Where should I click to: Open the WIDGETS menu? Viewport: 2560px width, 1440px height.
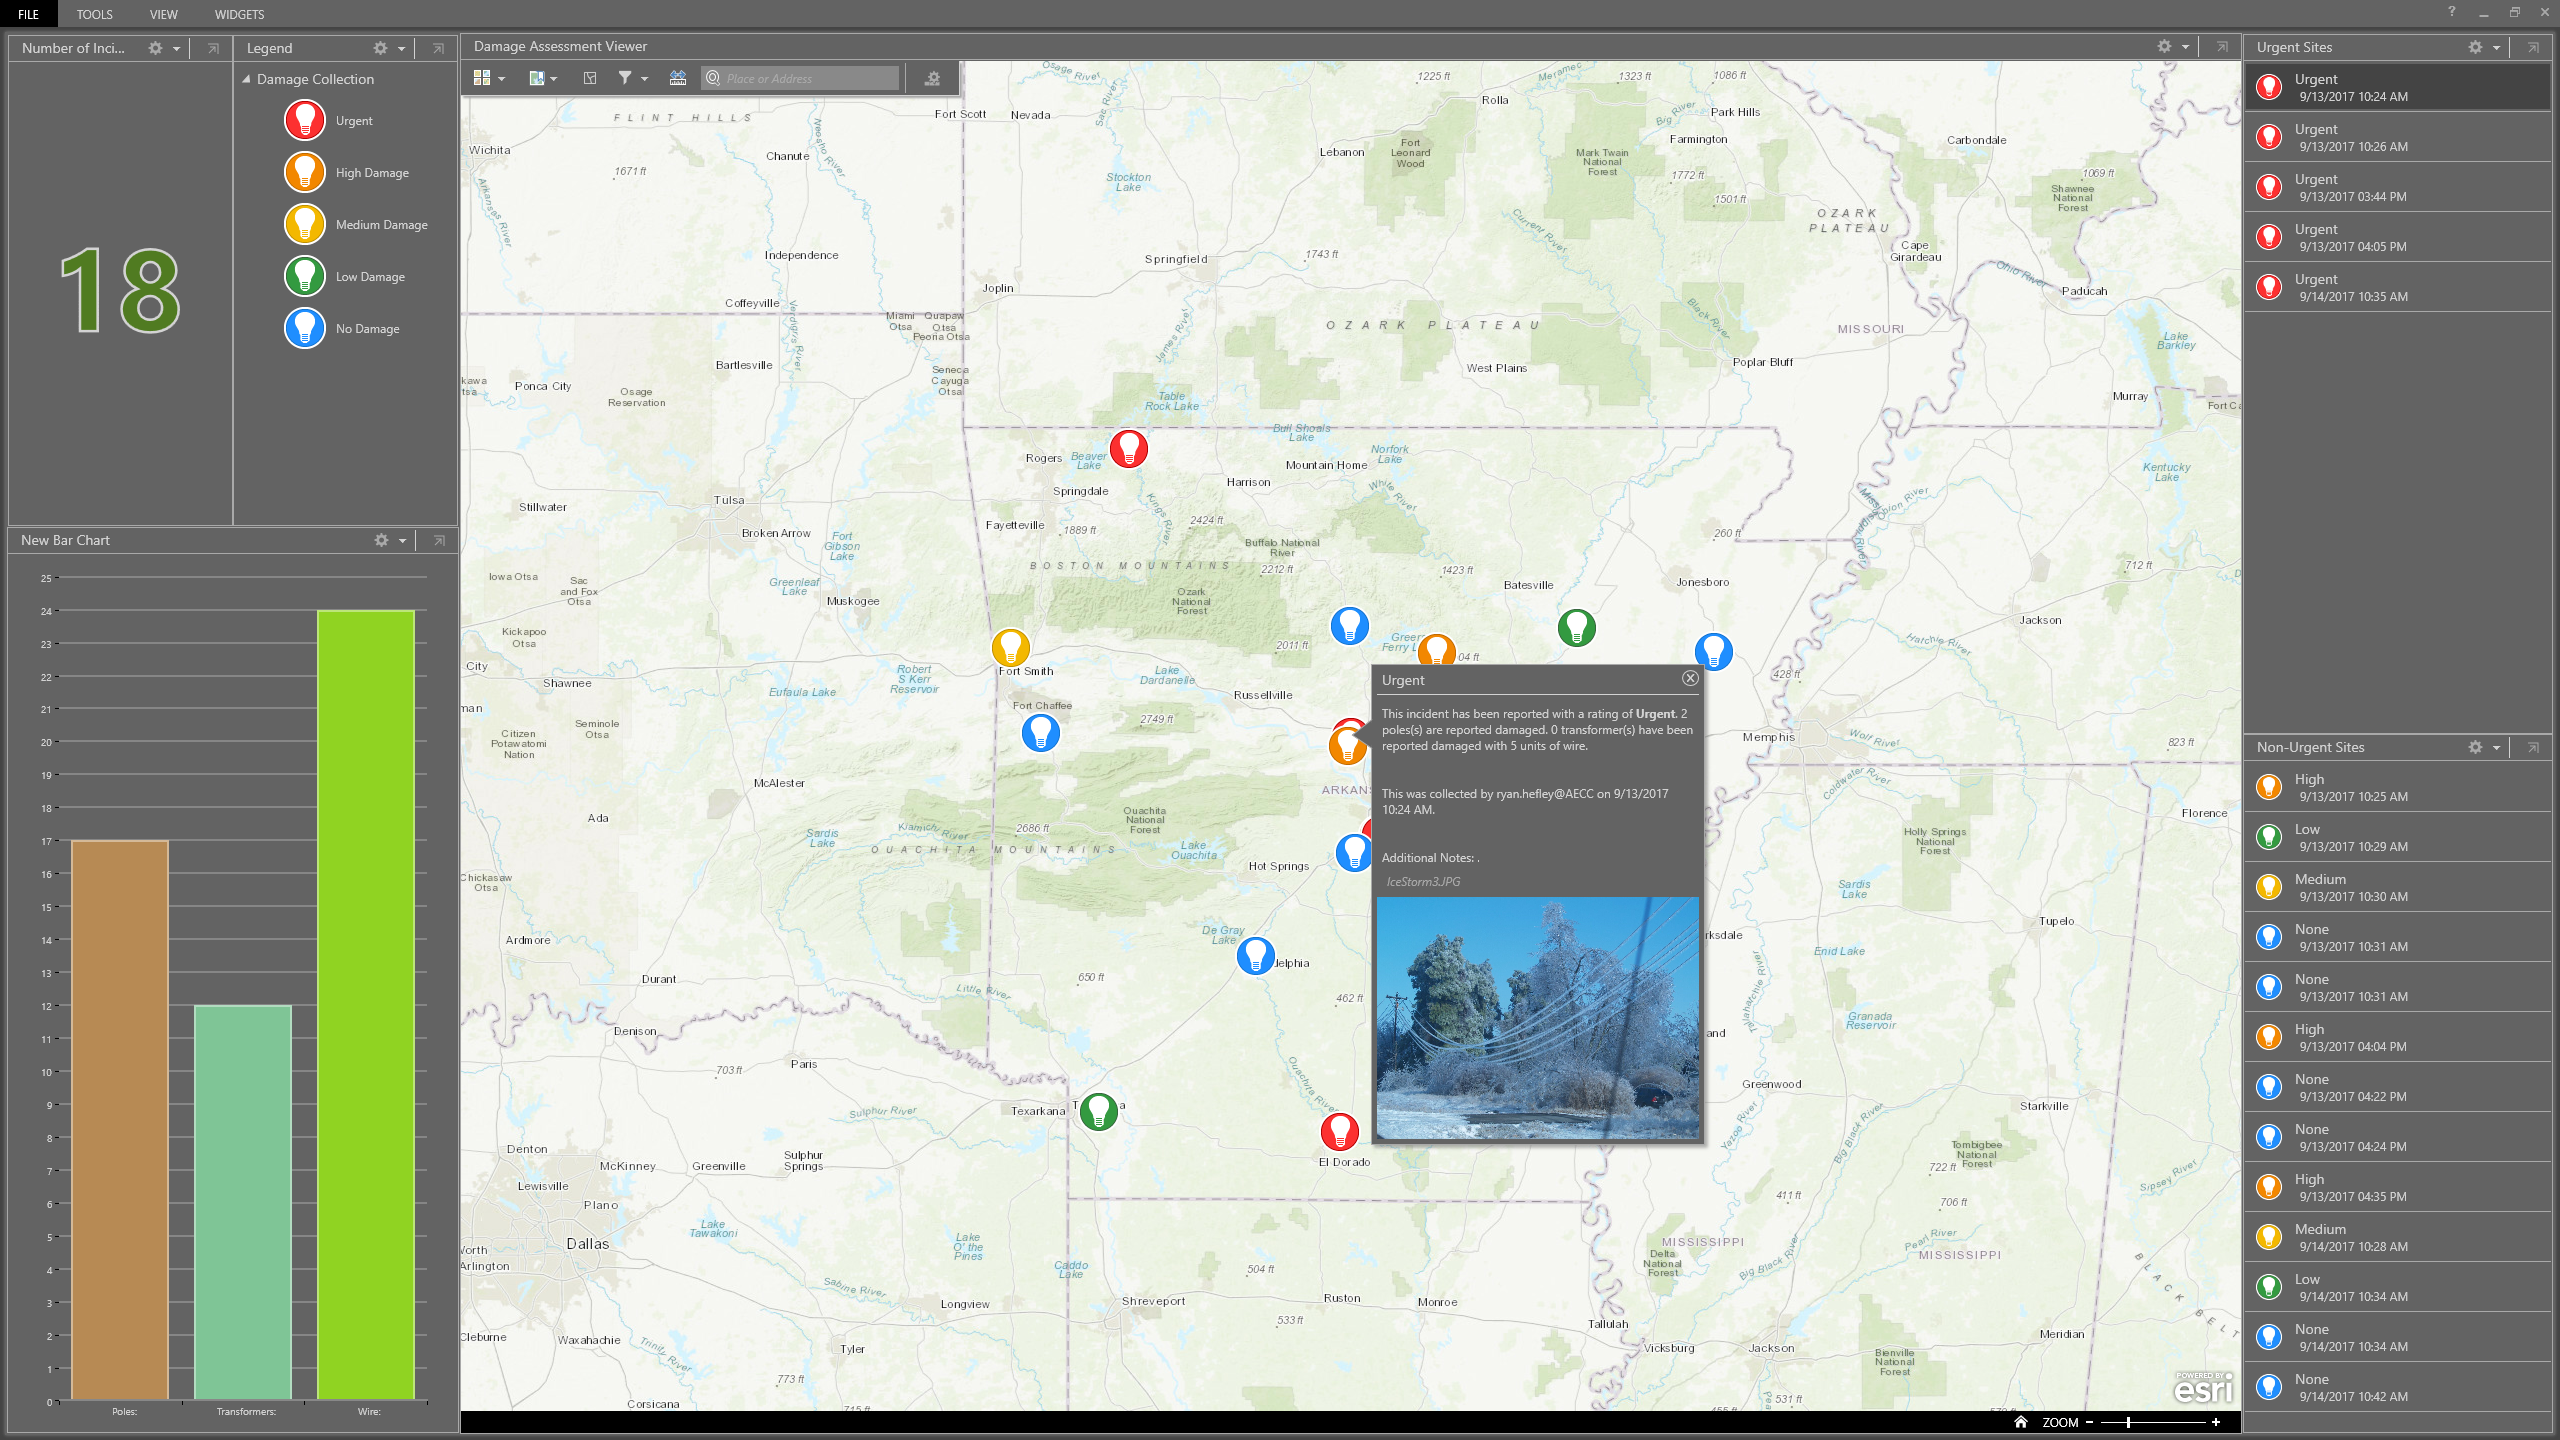pyautogui.click(x=240, y=14)
